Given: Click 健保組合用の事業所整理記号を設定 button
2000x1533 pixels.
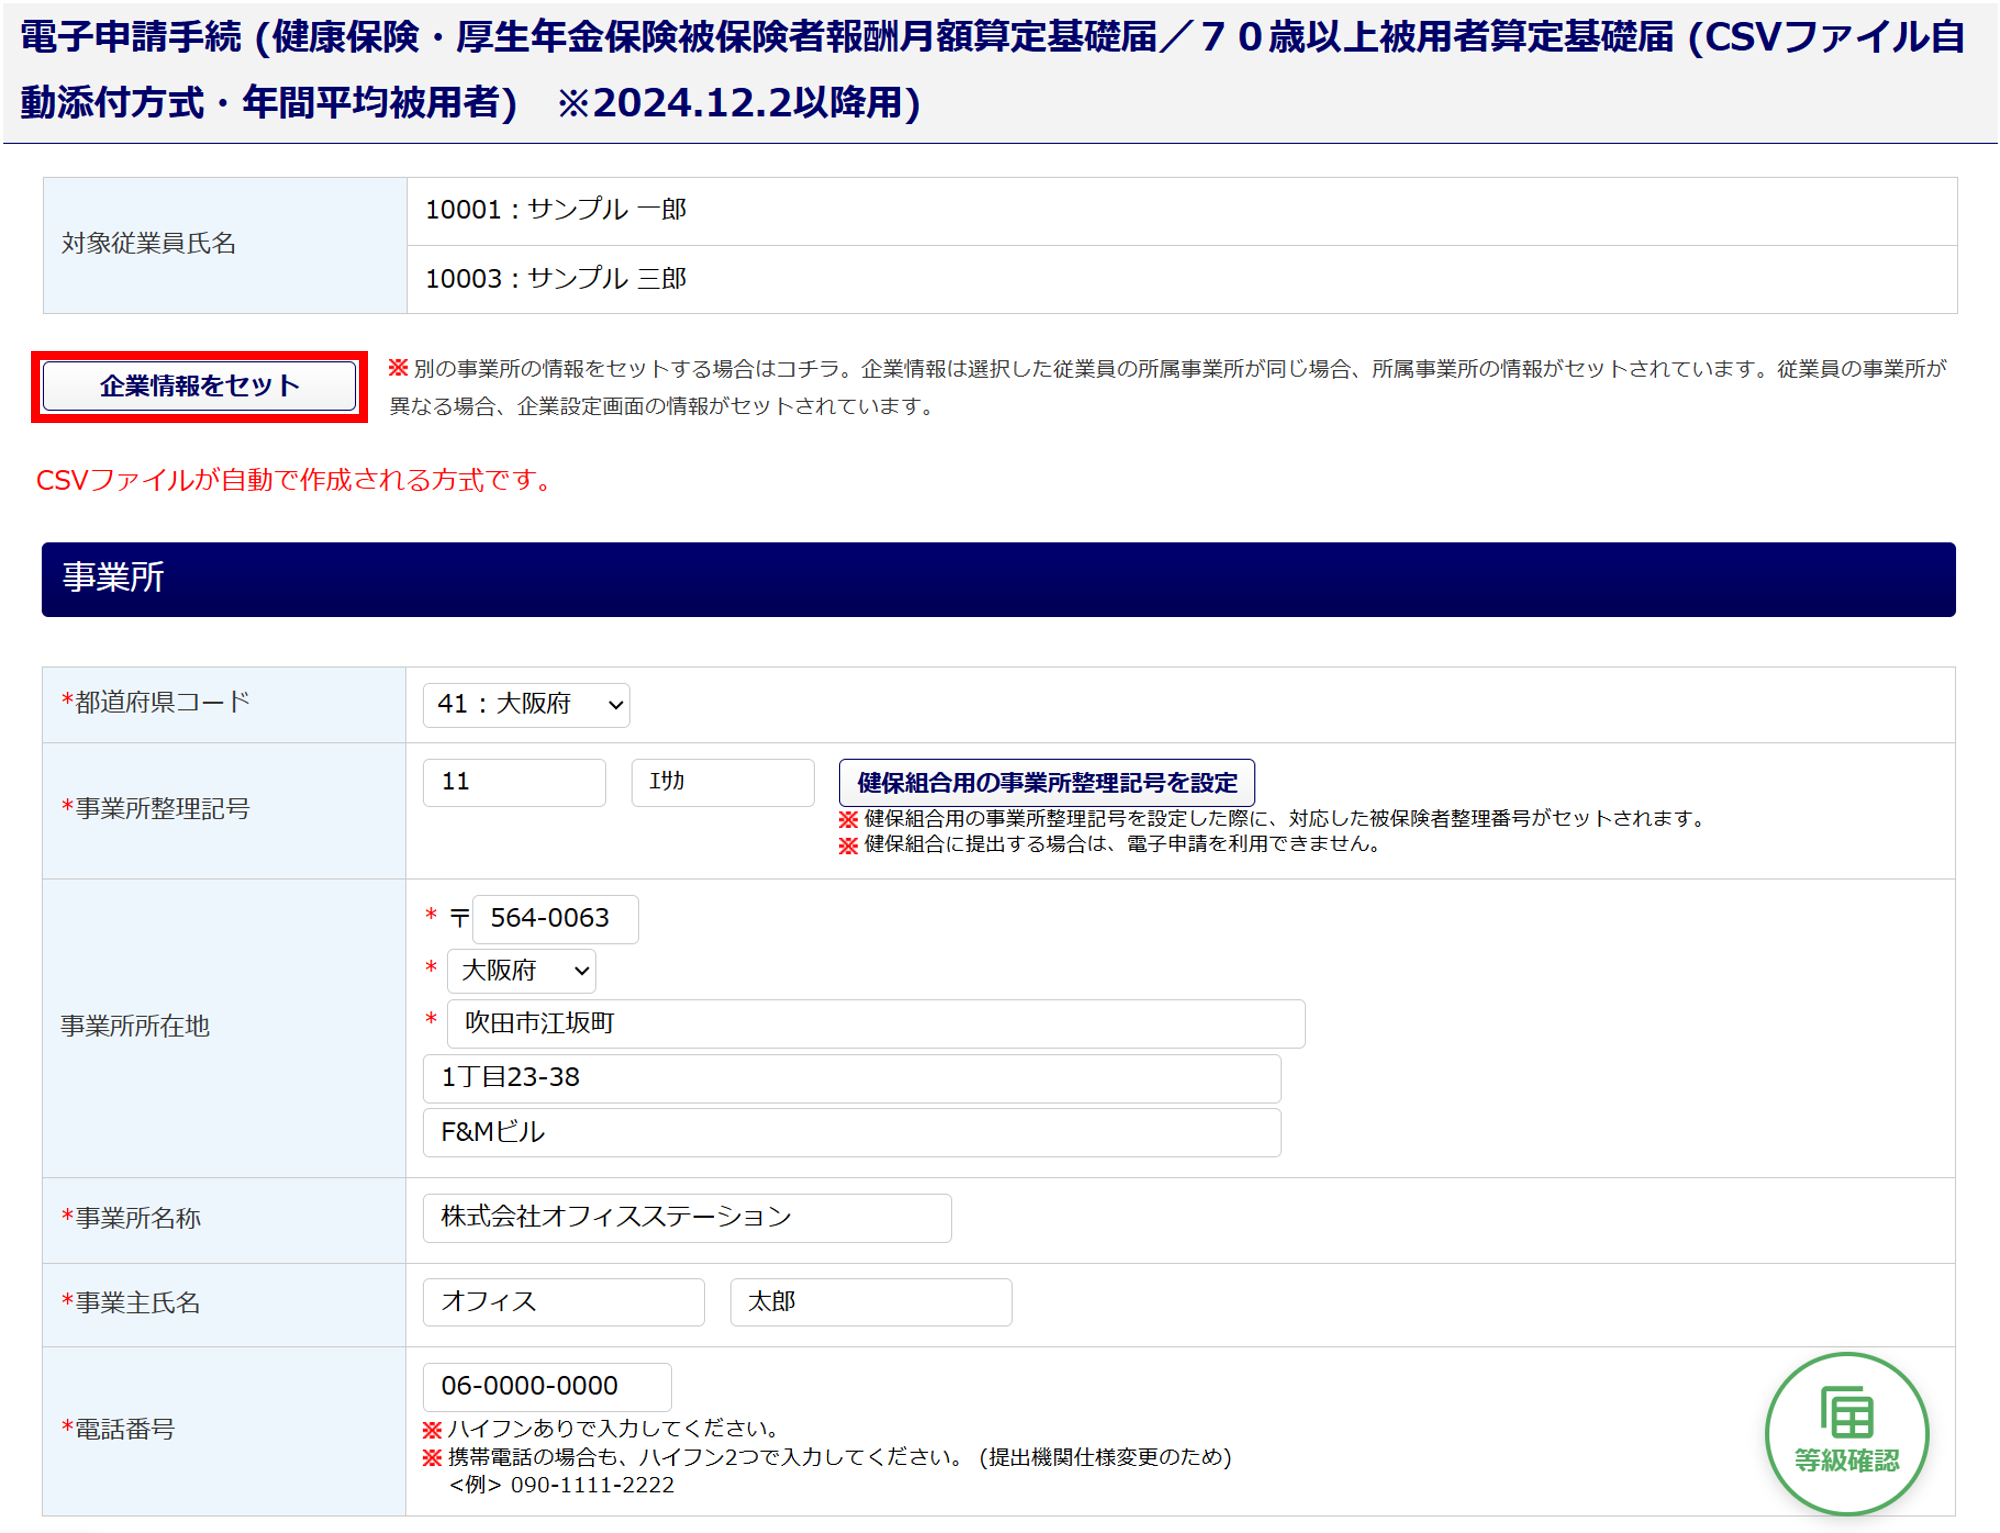Looking at the screenshot, I should pyautogui.click(x=1045, y=782).
